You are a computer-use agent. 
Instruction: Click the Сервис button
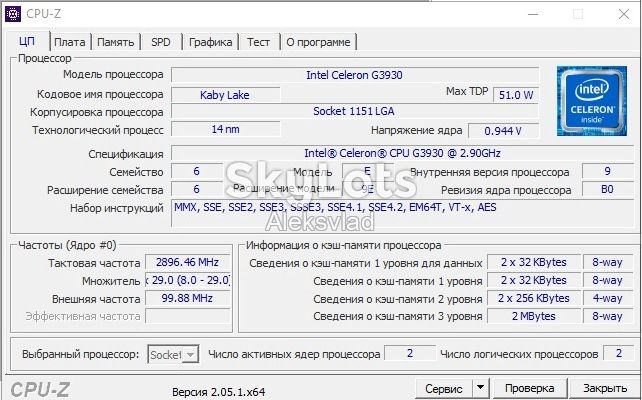click(x=444, y=389)
